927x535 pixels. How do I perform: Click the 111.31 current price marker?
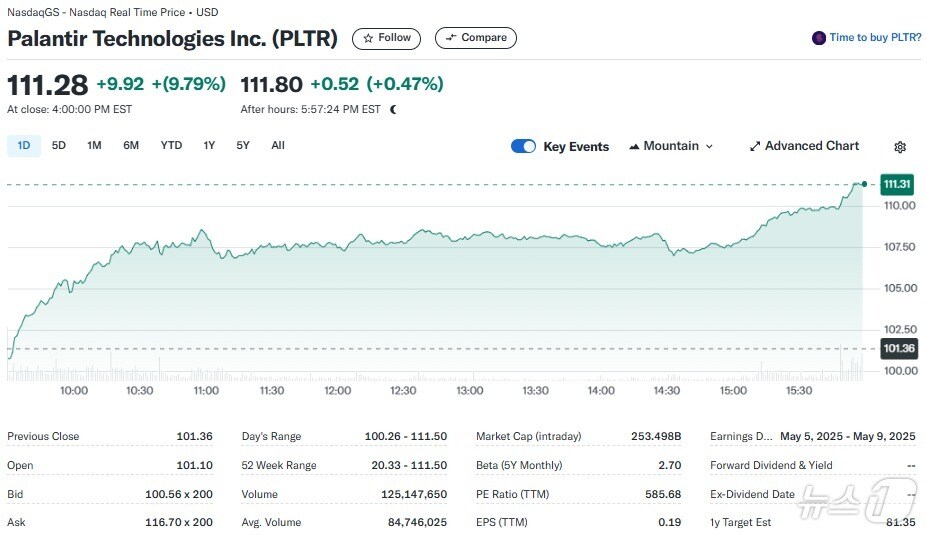click(897, 184)
